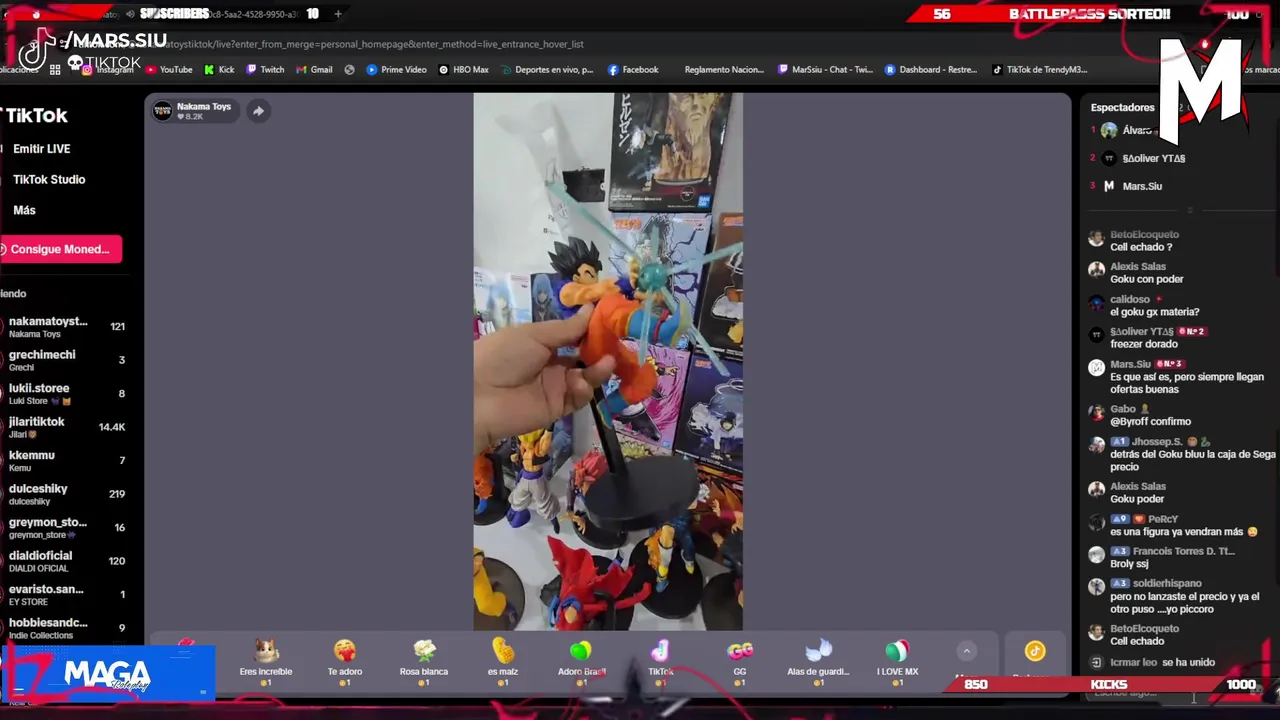Open hobbiesandc... live channel
The width and height of the screenshot is (1280, 720).
point(66,628)
